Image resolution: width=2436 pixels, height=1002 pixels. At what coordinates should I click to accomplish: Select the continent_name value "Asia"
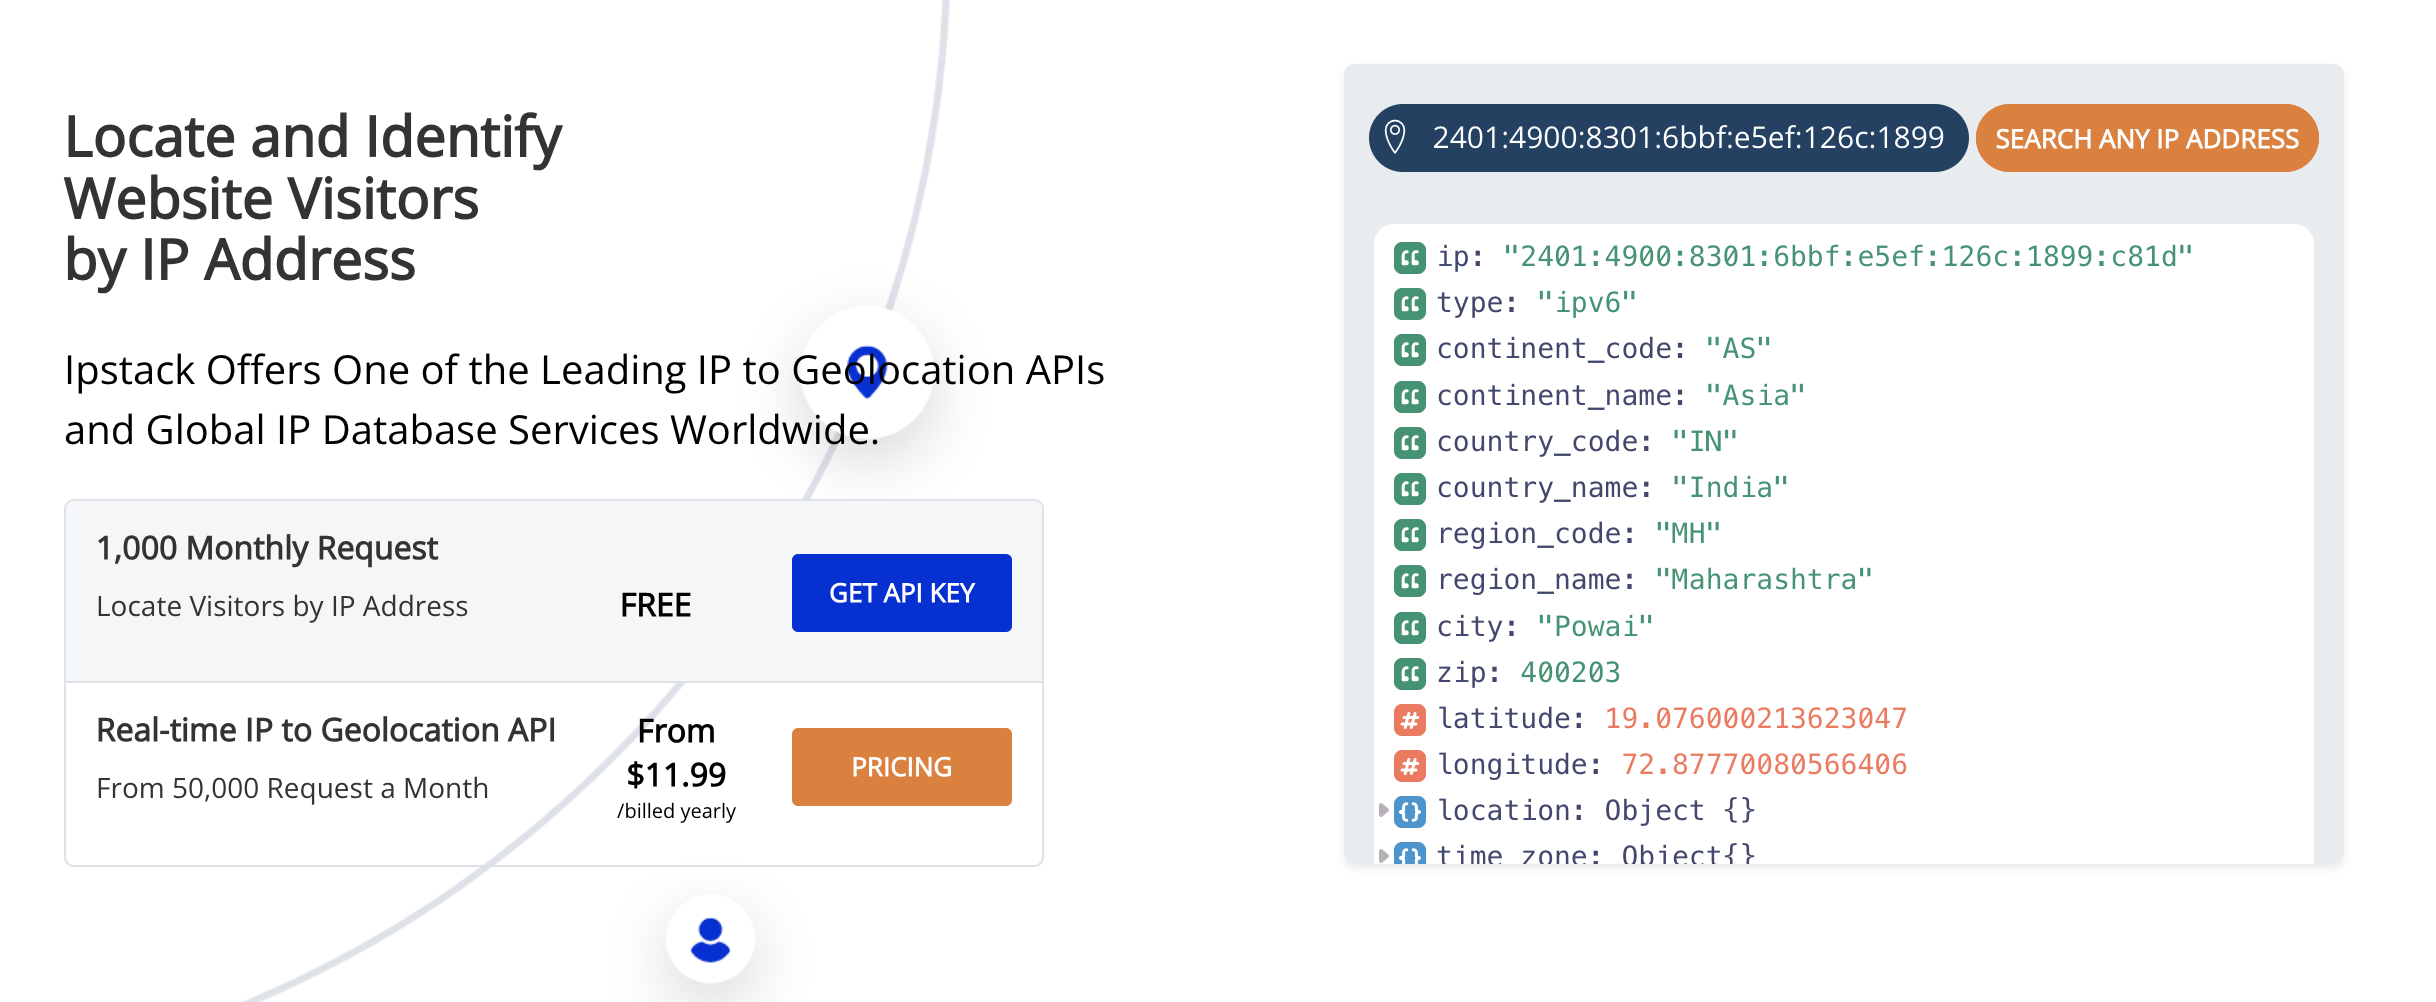(x=1755, y=396)
